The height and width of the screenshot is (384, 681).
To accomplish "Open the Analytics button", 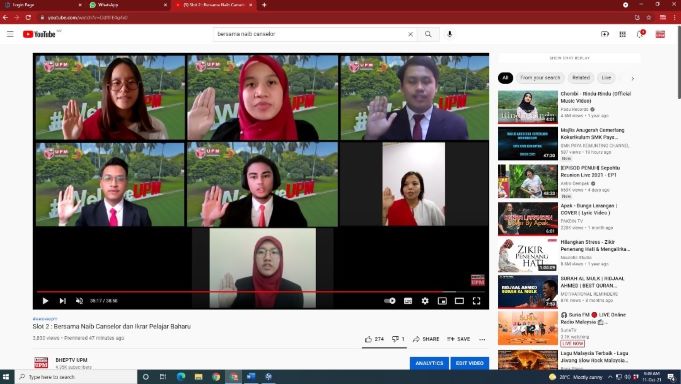I will pos(429,363).
